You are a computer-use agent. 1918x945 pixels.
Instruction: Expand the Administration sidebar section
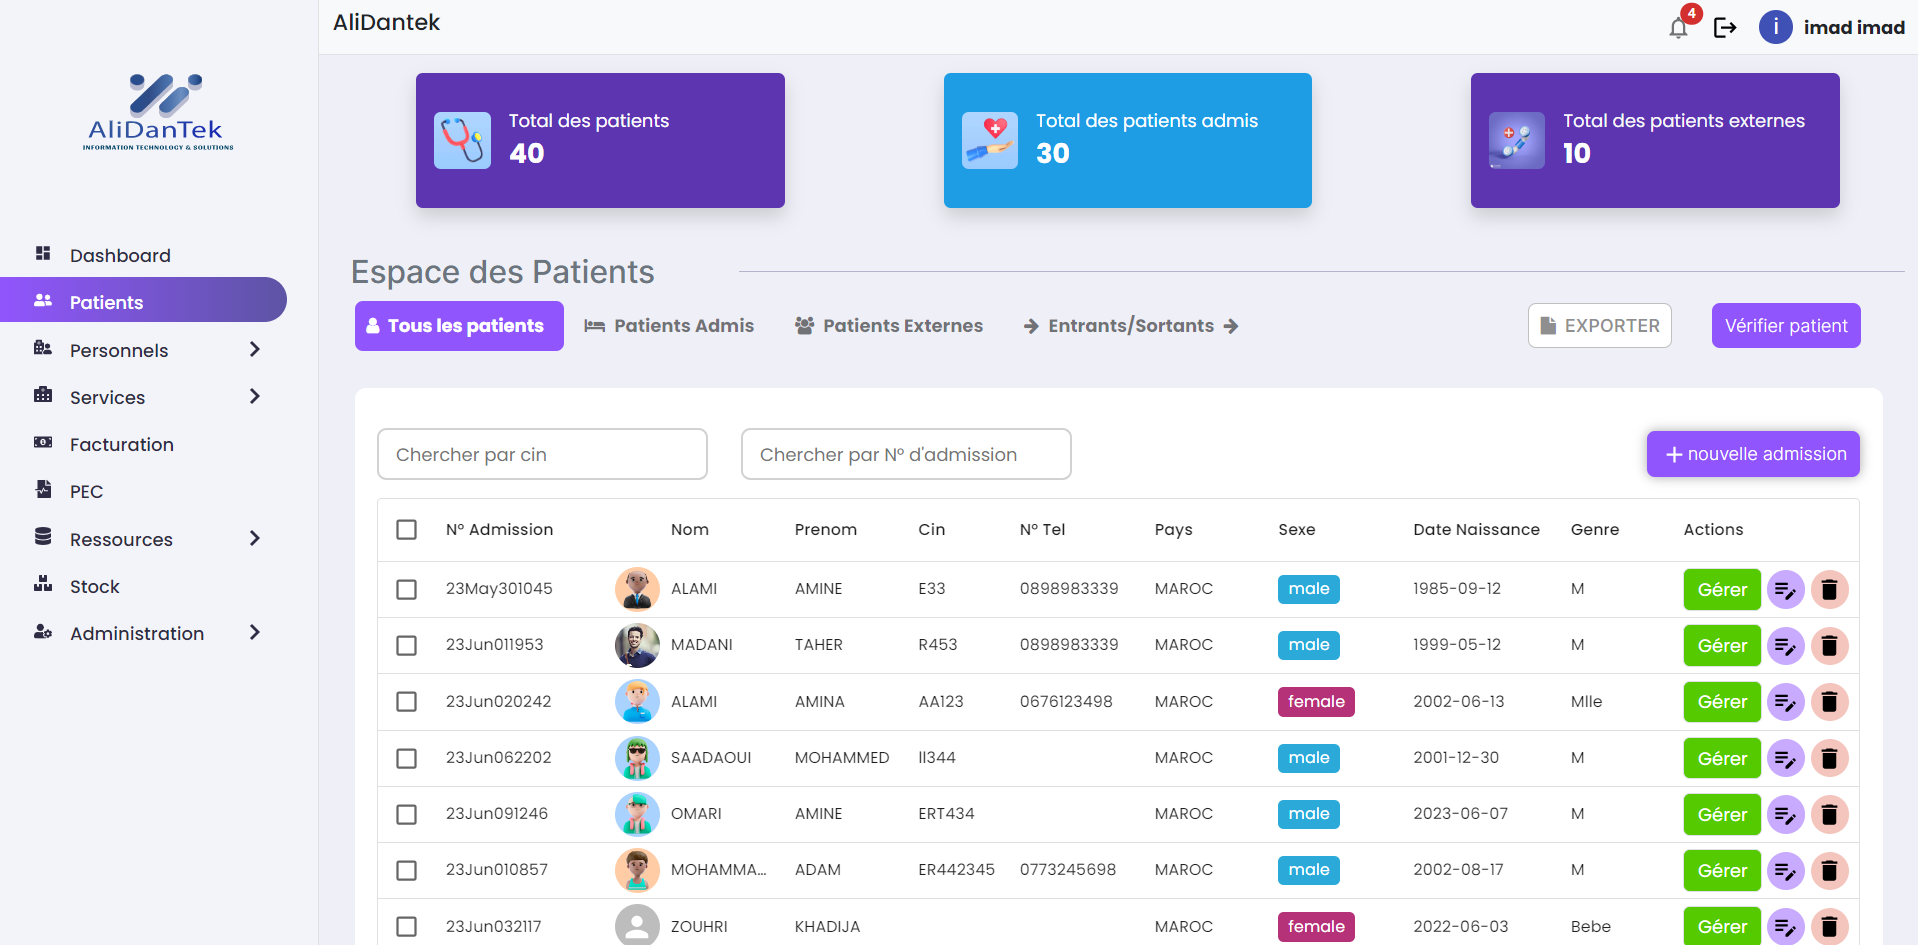[x=254, y=633]
